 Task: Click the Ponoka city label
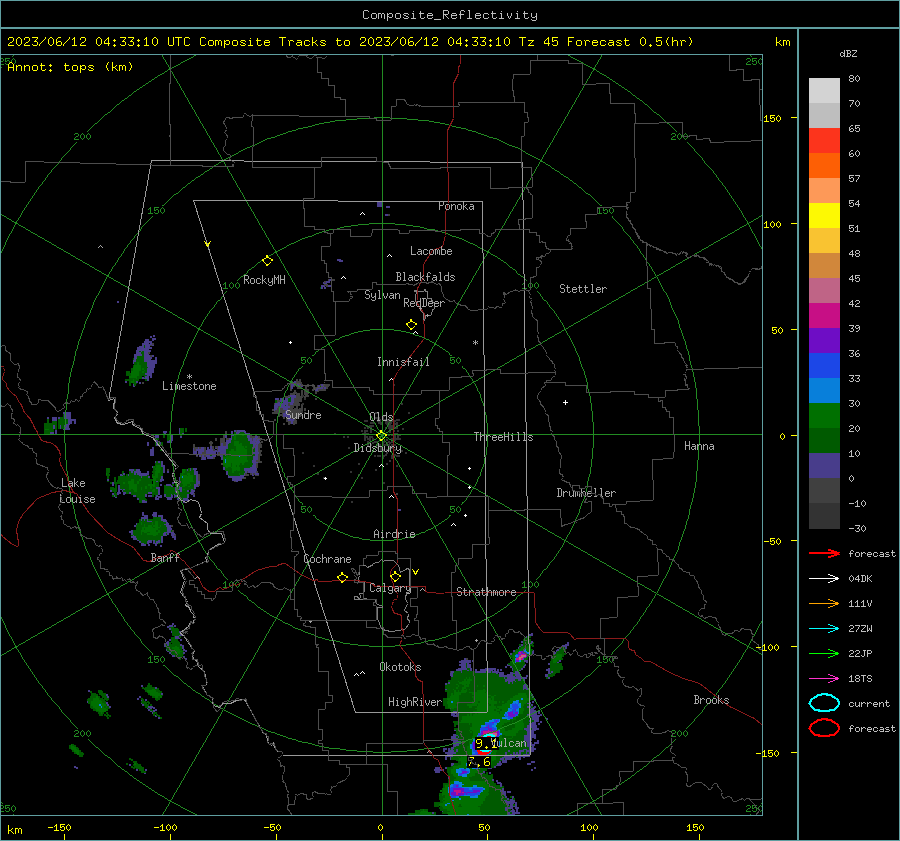pos(456,206)
